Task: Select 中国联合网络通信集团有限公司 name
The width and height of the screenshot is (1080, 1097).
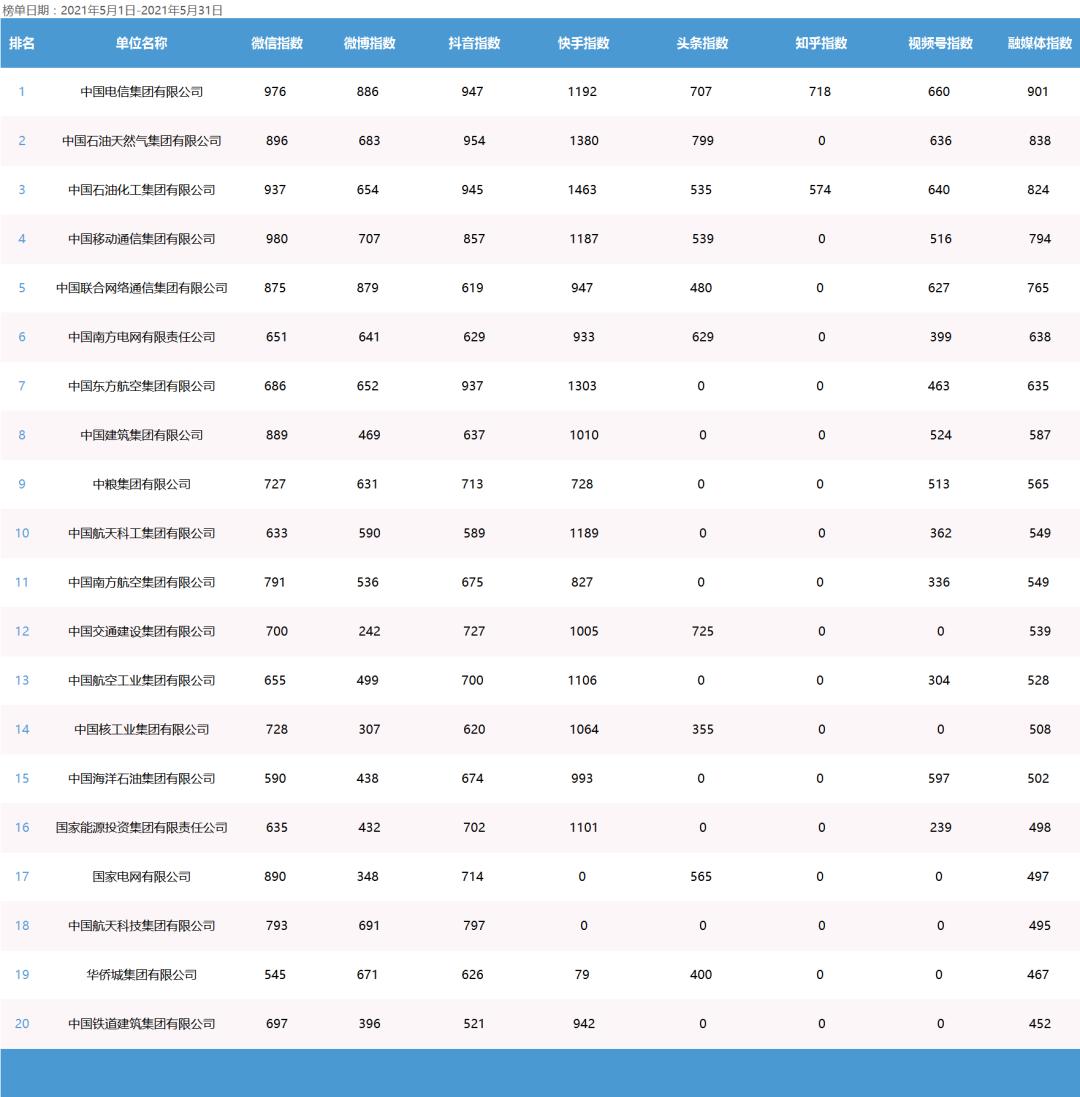Action: click(x=141, y=288)
